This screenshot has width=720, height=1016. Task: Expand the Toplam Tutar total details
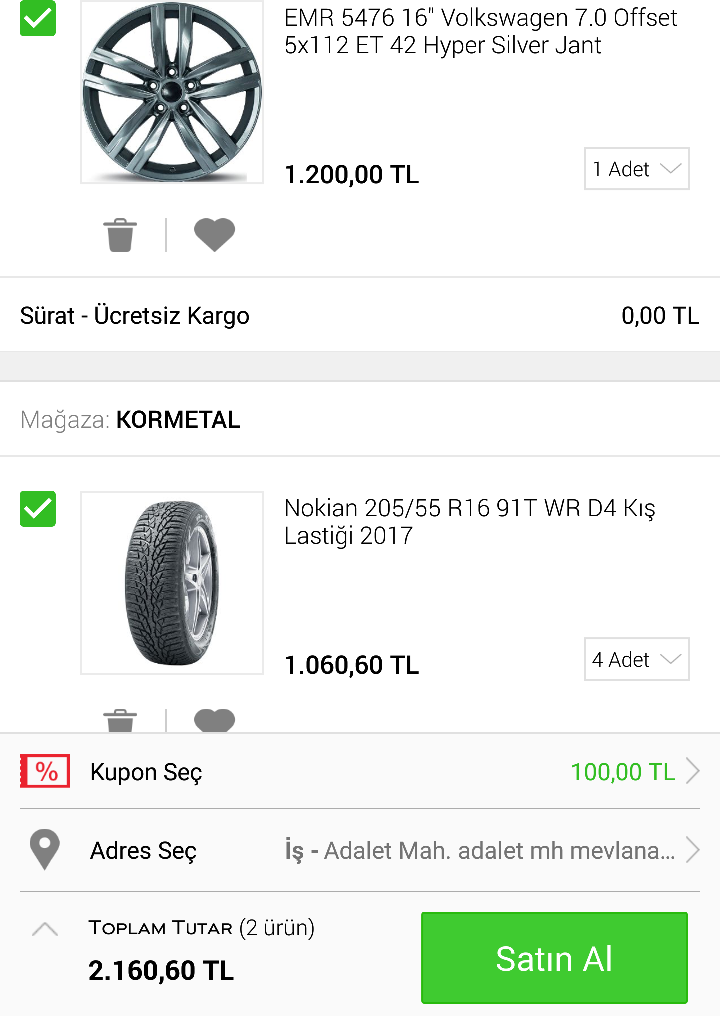[45, 929]
